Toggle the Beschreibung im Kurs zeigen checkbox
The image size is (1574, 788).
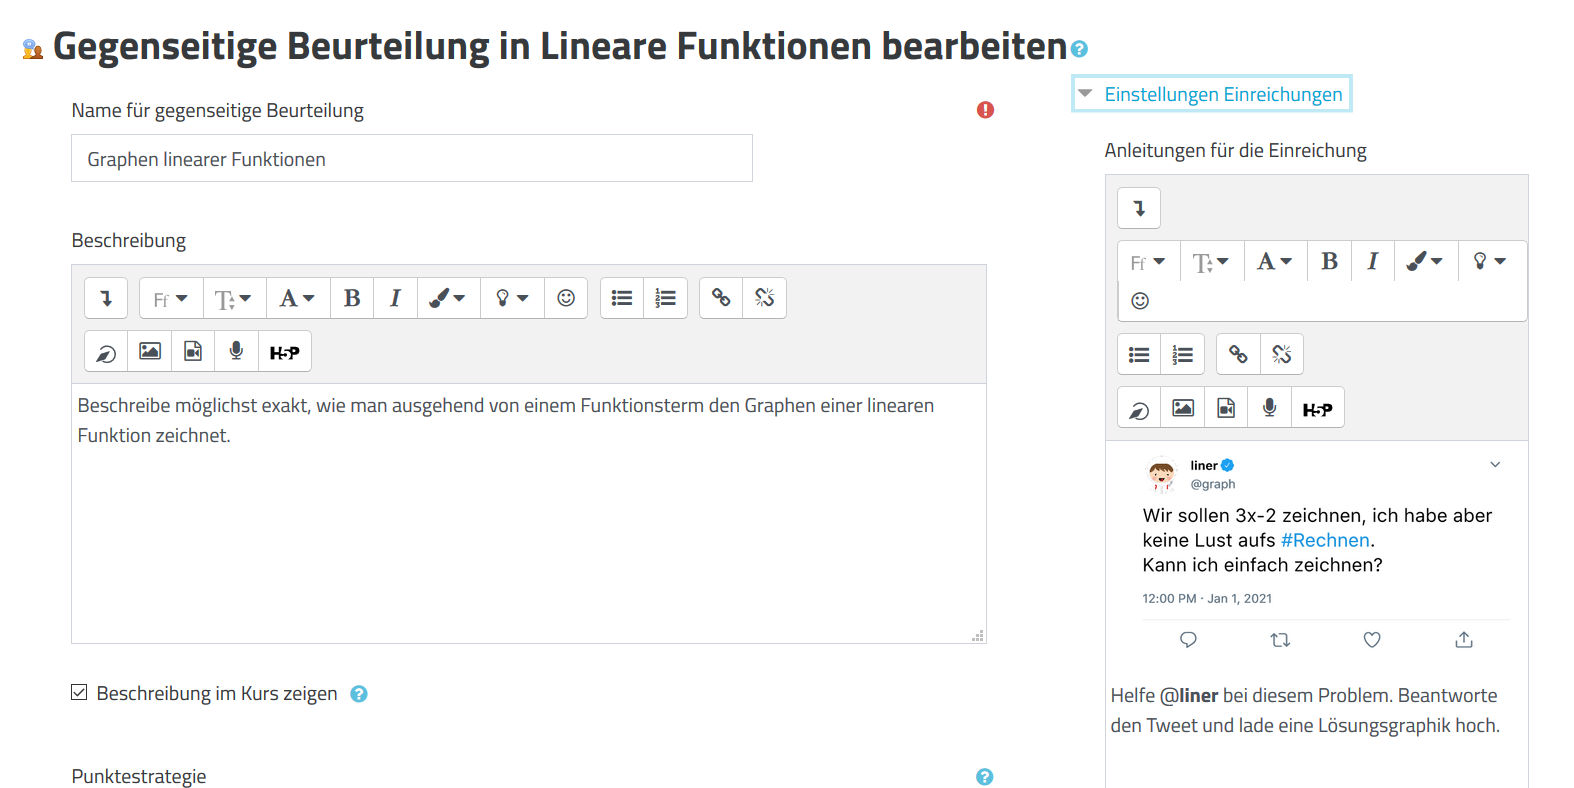[80, 693]
